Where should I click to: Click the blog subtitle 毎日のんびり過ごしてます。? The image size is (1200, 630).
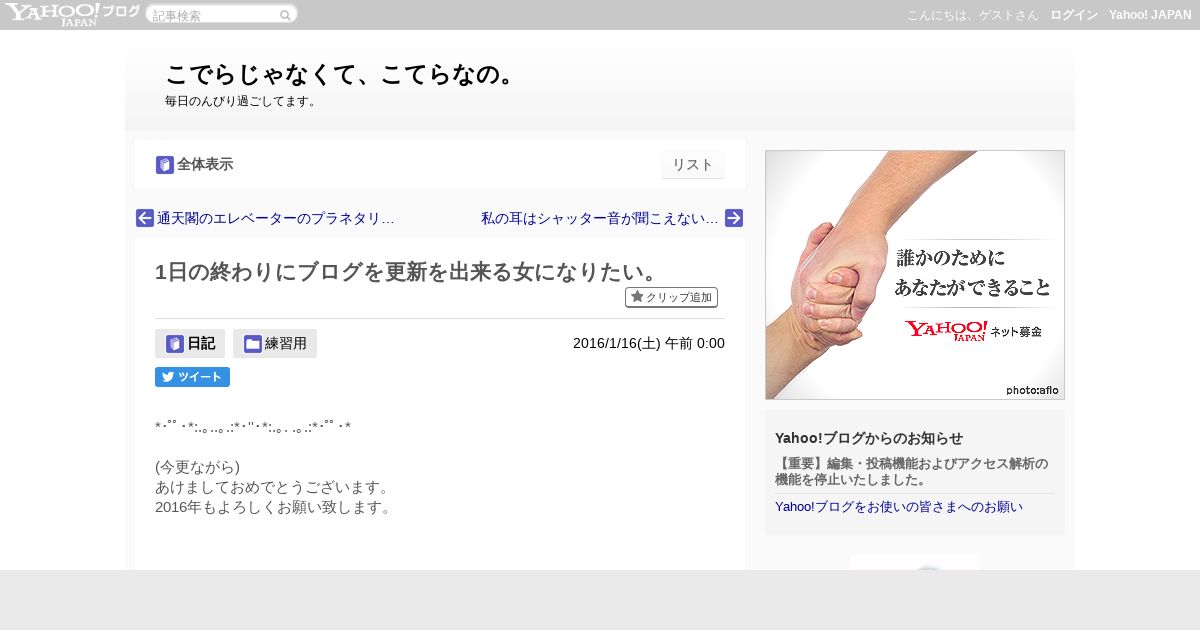point(242,101)
